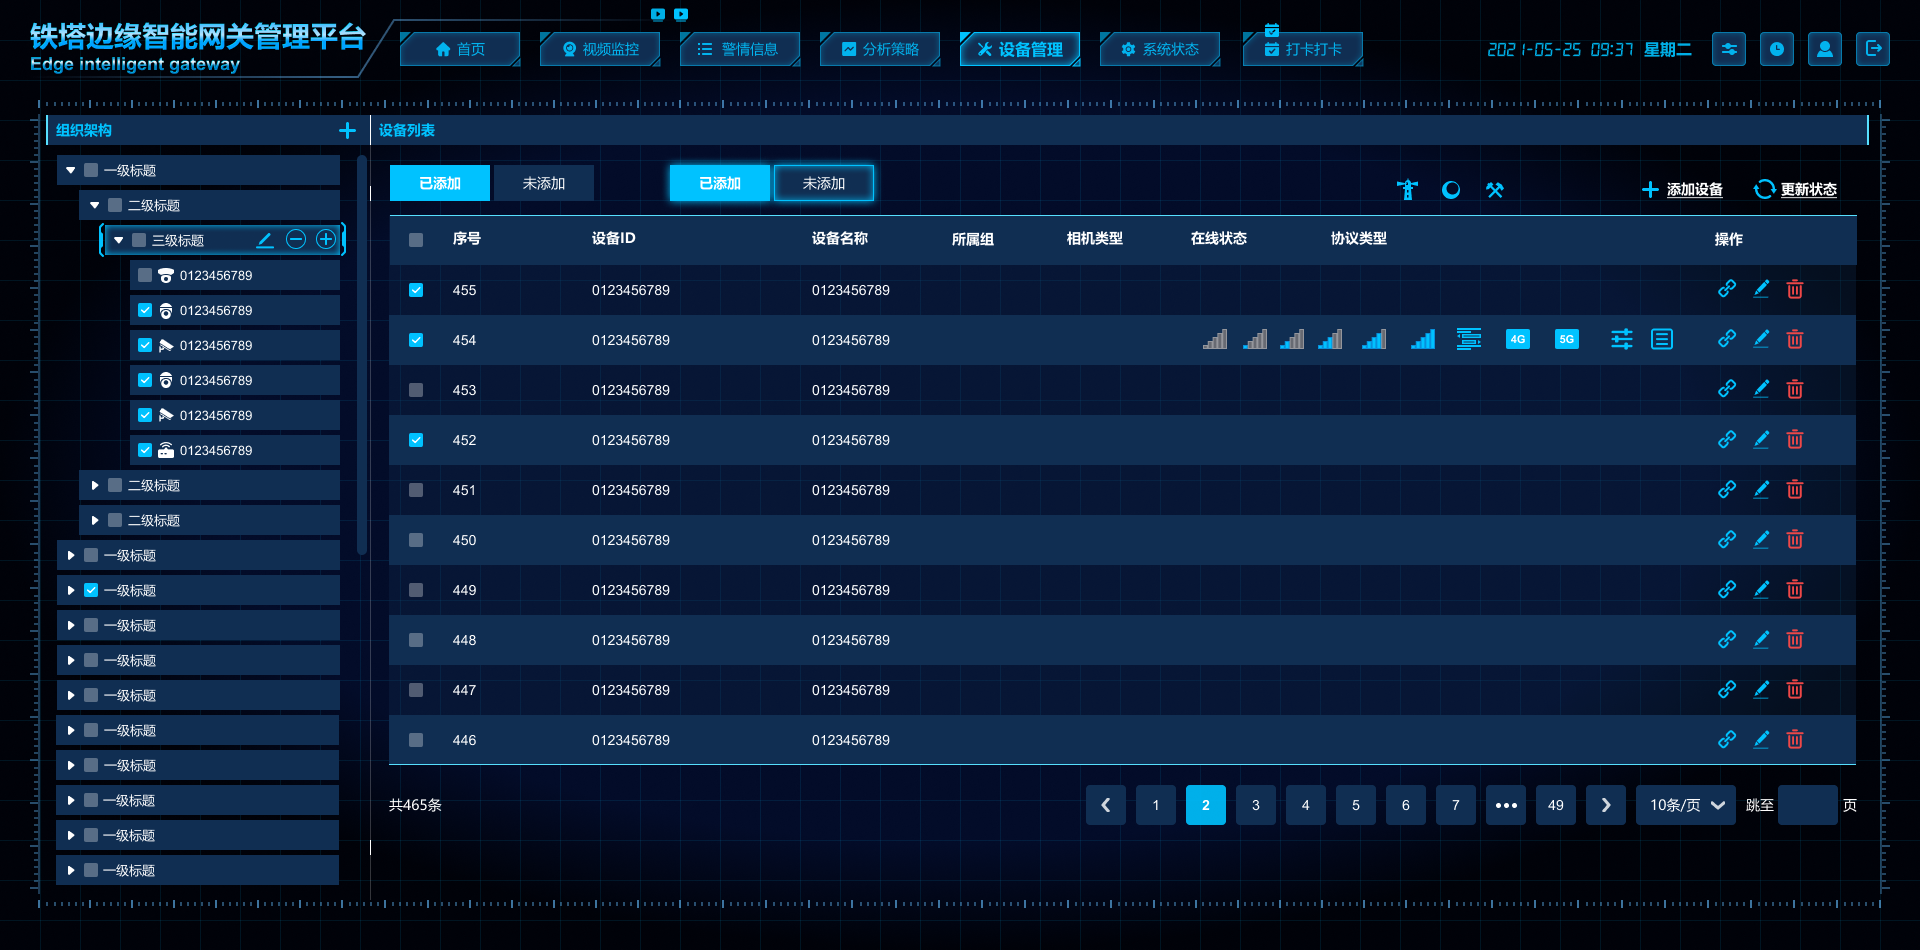This screenshot has height=950, width=1920.
Task: Open the user profile icon in header
Action: (x=1824, y=49)
